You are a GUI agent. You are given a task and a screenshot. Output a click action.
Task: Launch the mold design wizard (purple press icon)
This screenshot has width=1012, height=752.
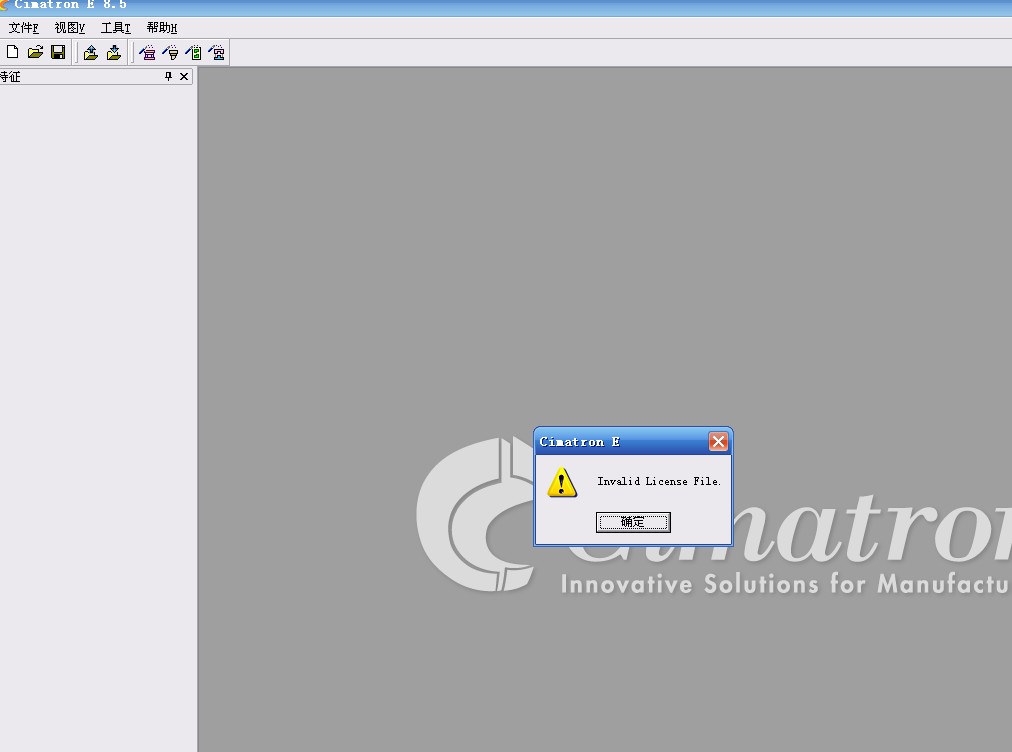(147, 53)
